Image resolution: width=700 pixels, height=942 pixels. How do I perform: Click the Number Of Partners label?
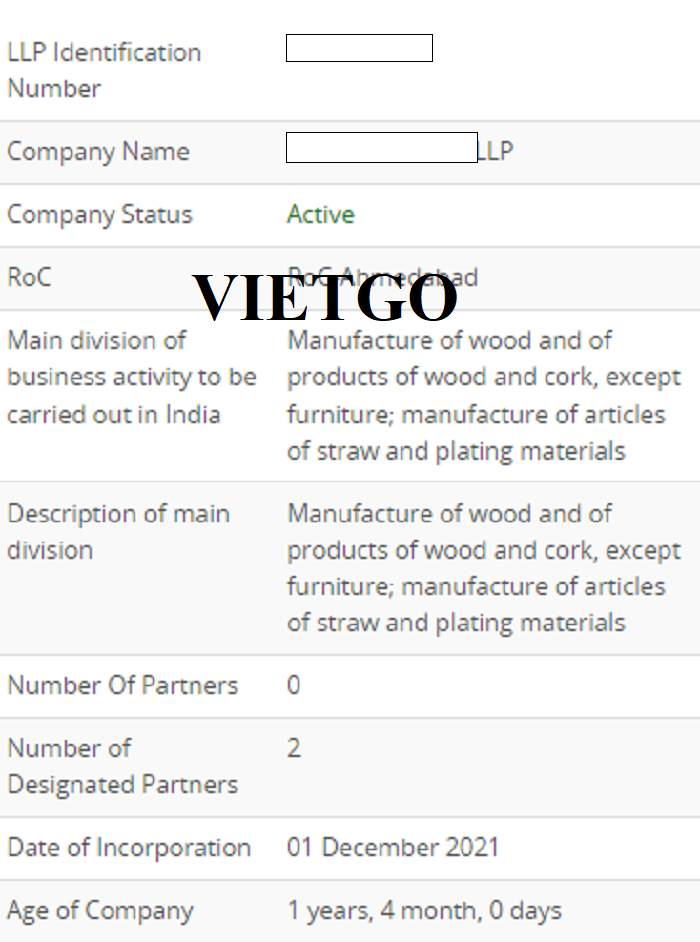pos(123,685)
